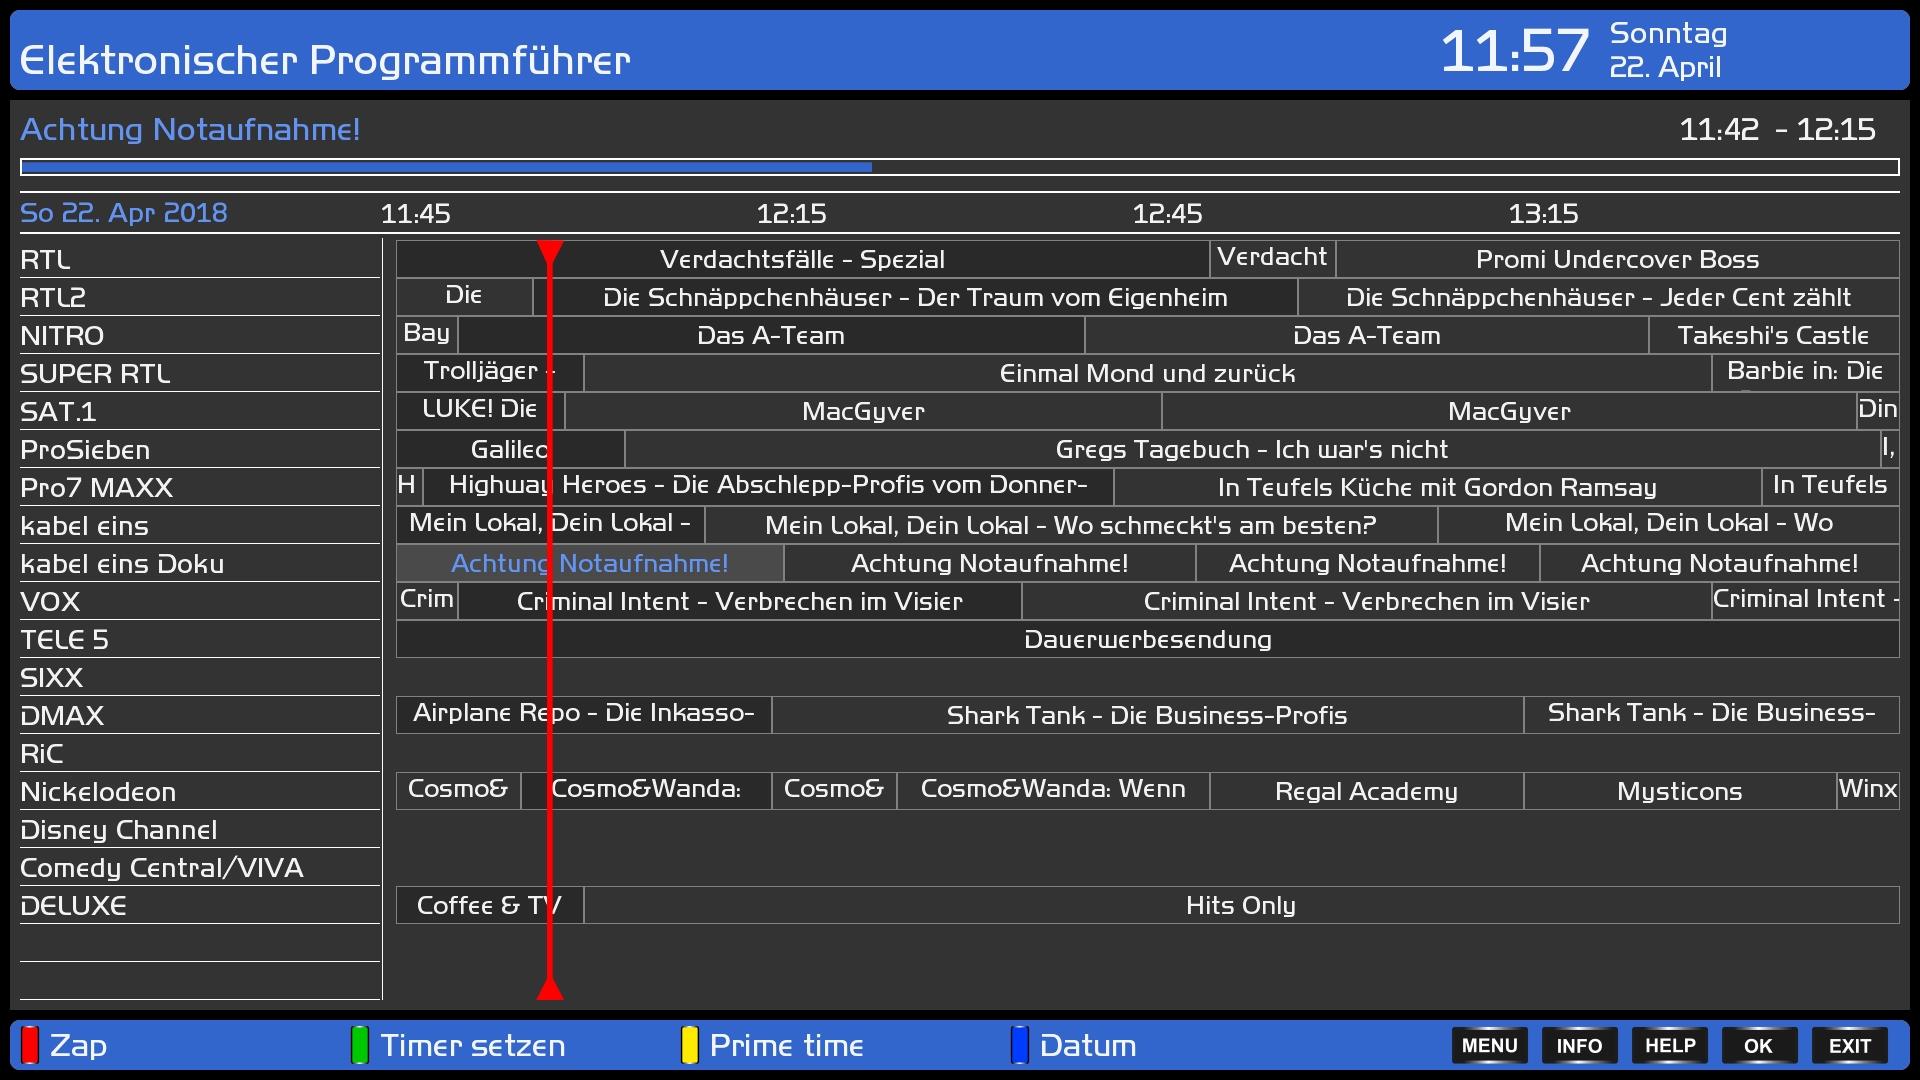
Task: Select the Dauerwerbesendung entry on TELE 5
Action: pyautogui.click(x=1147, y=640)
